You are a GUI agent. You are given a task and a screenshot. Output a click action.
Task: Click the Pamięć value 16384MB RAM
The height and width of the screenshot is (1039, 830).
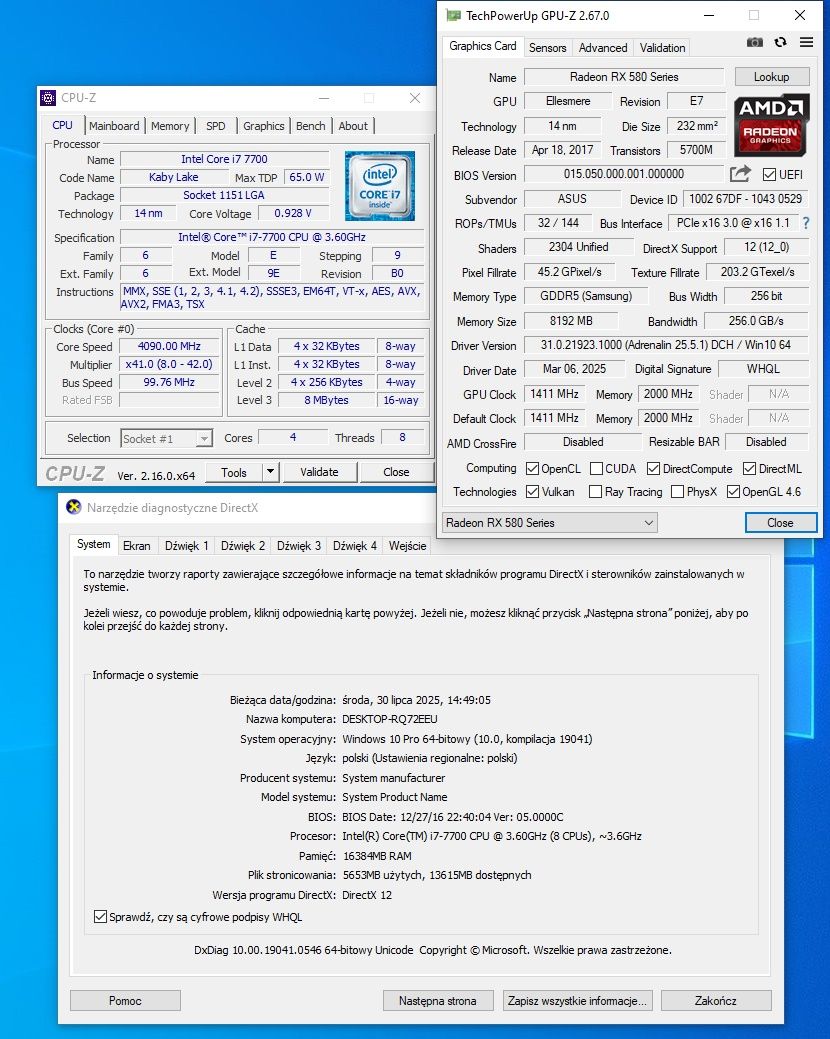(x=377, y=856)
